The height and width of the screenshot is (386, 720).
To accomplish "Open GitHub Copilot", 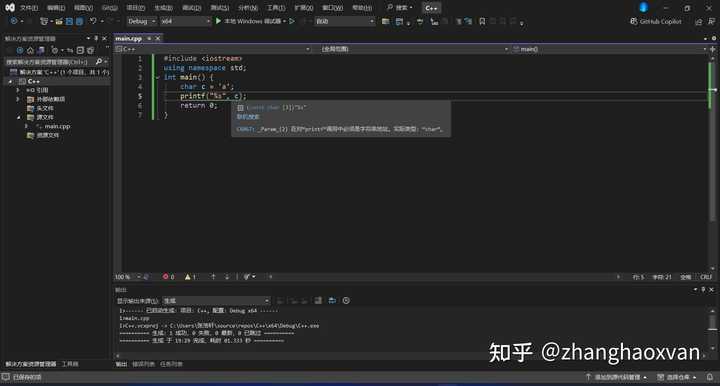I will [x=656, y=21].
